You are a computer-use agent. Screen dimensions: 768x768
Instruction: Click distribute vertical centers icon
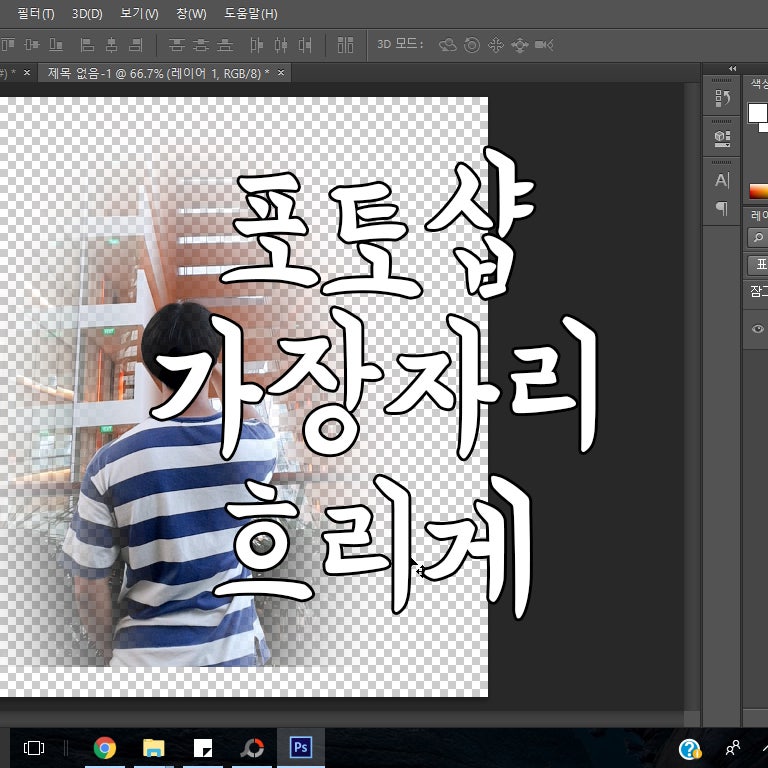click(201, 45)
